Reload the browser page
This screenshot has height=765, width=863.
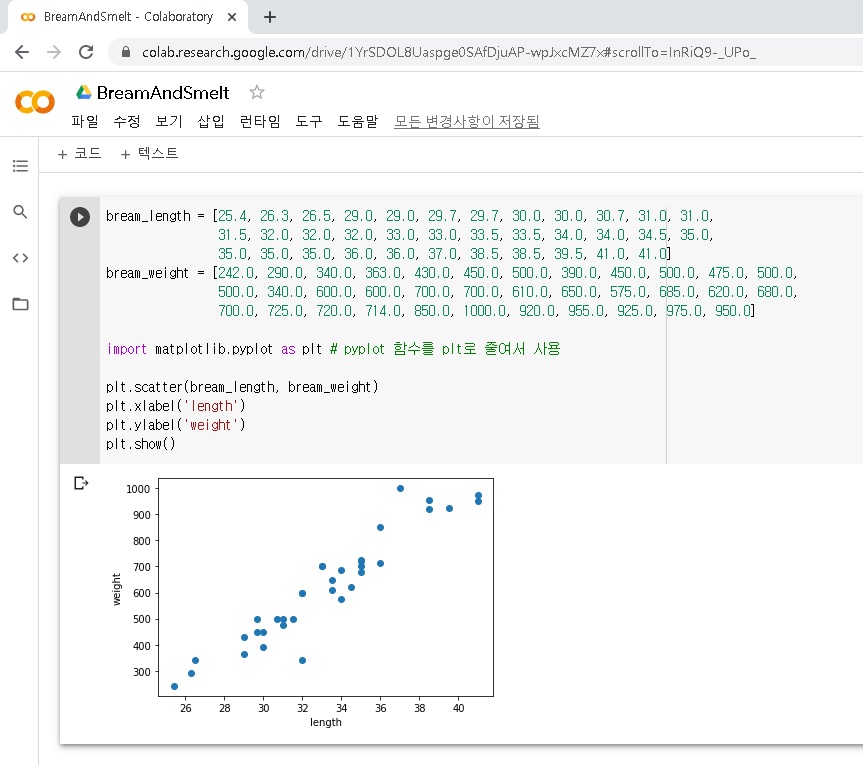[x=86, y=52]
